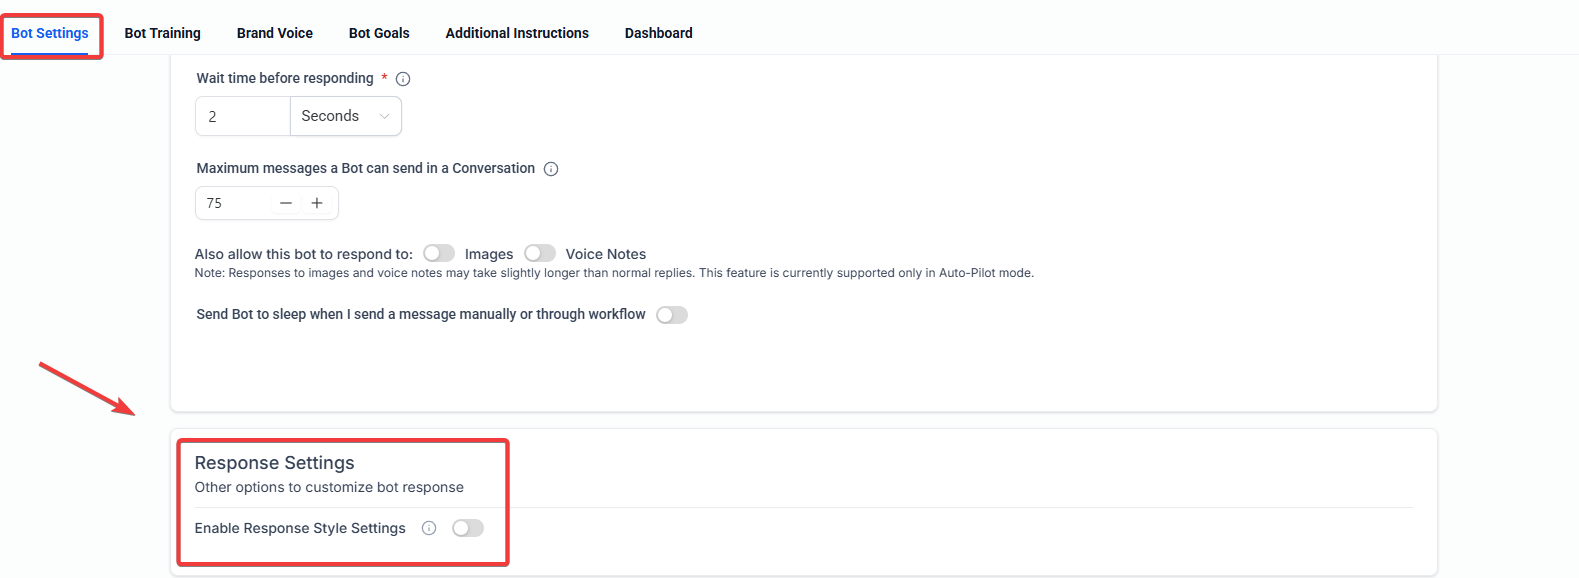The width and height of the screenshot is (1579, 578).
Task: Toggle Send Bot to sleep switch
Action: (672, 315)
